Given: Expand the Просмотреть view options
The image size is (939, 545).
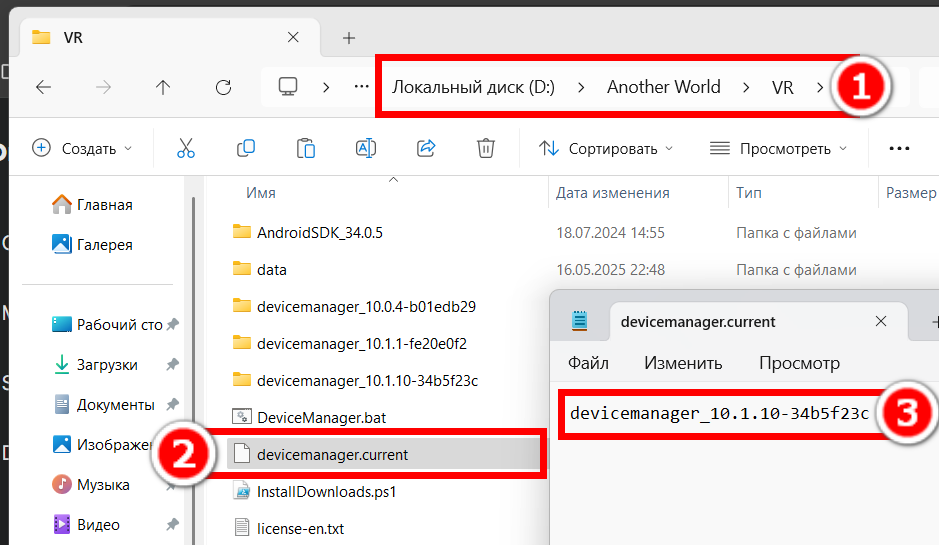Looking at the screenshot, I should point(779,148).
